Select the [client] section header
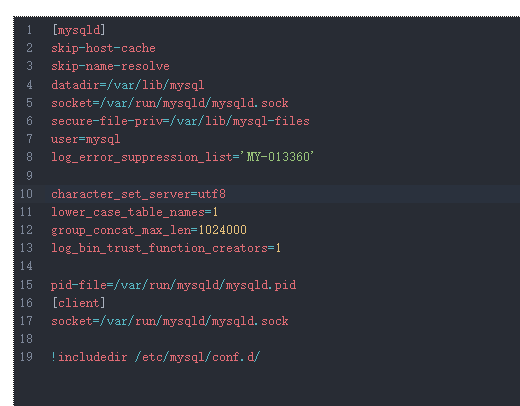 click(79, 303)
